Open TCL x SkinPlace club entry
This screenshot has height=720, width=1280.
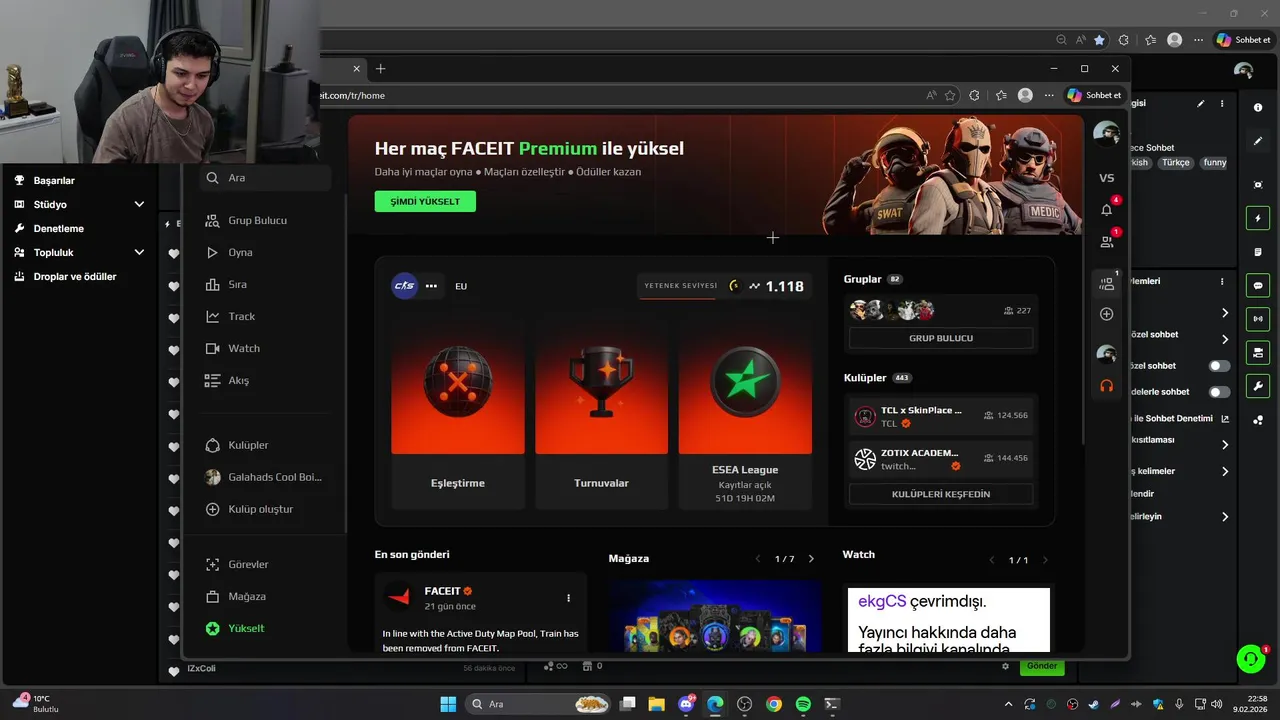[941, 416]
